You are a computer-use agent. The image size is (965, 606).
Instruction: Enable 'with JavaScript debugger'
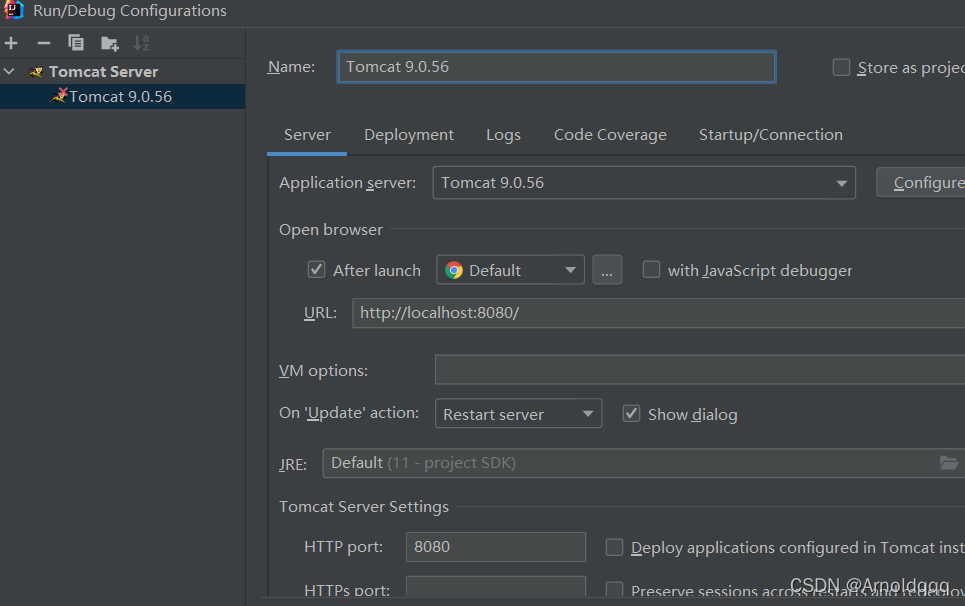click(x=651, y=269)
